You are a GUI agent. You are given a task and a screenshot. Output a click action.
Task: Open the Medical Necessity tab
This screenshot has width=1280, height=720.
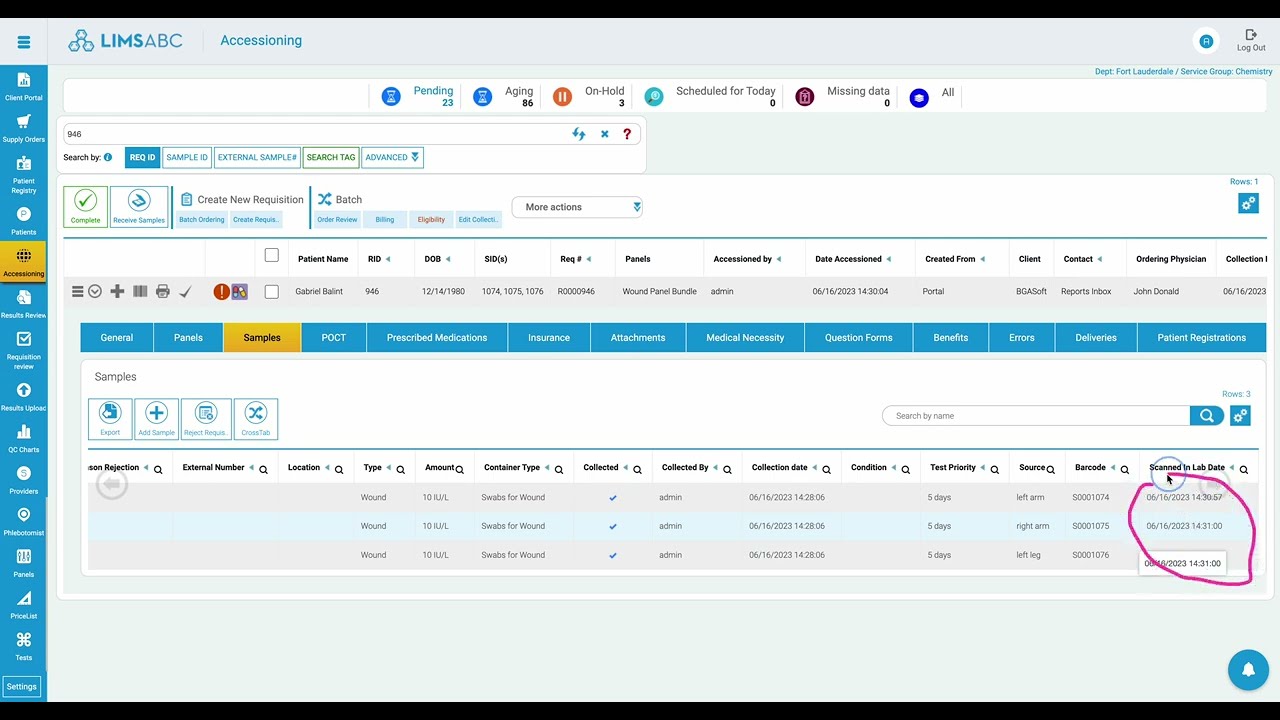click(x=745, y=338)
